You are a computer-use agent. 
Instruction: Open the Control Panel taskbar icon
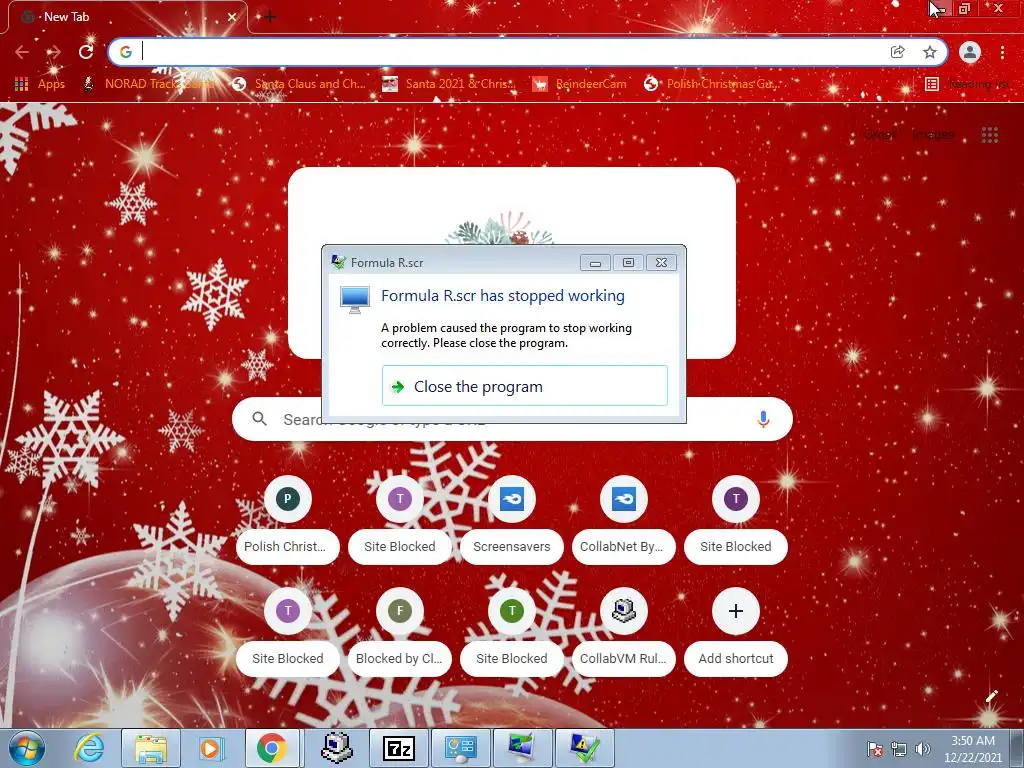(460, 748)
